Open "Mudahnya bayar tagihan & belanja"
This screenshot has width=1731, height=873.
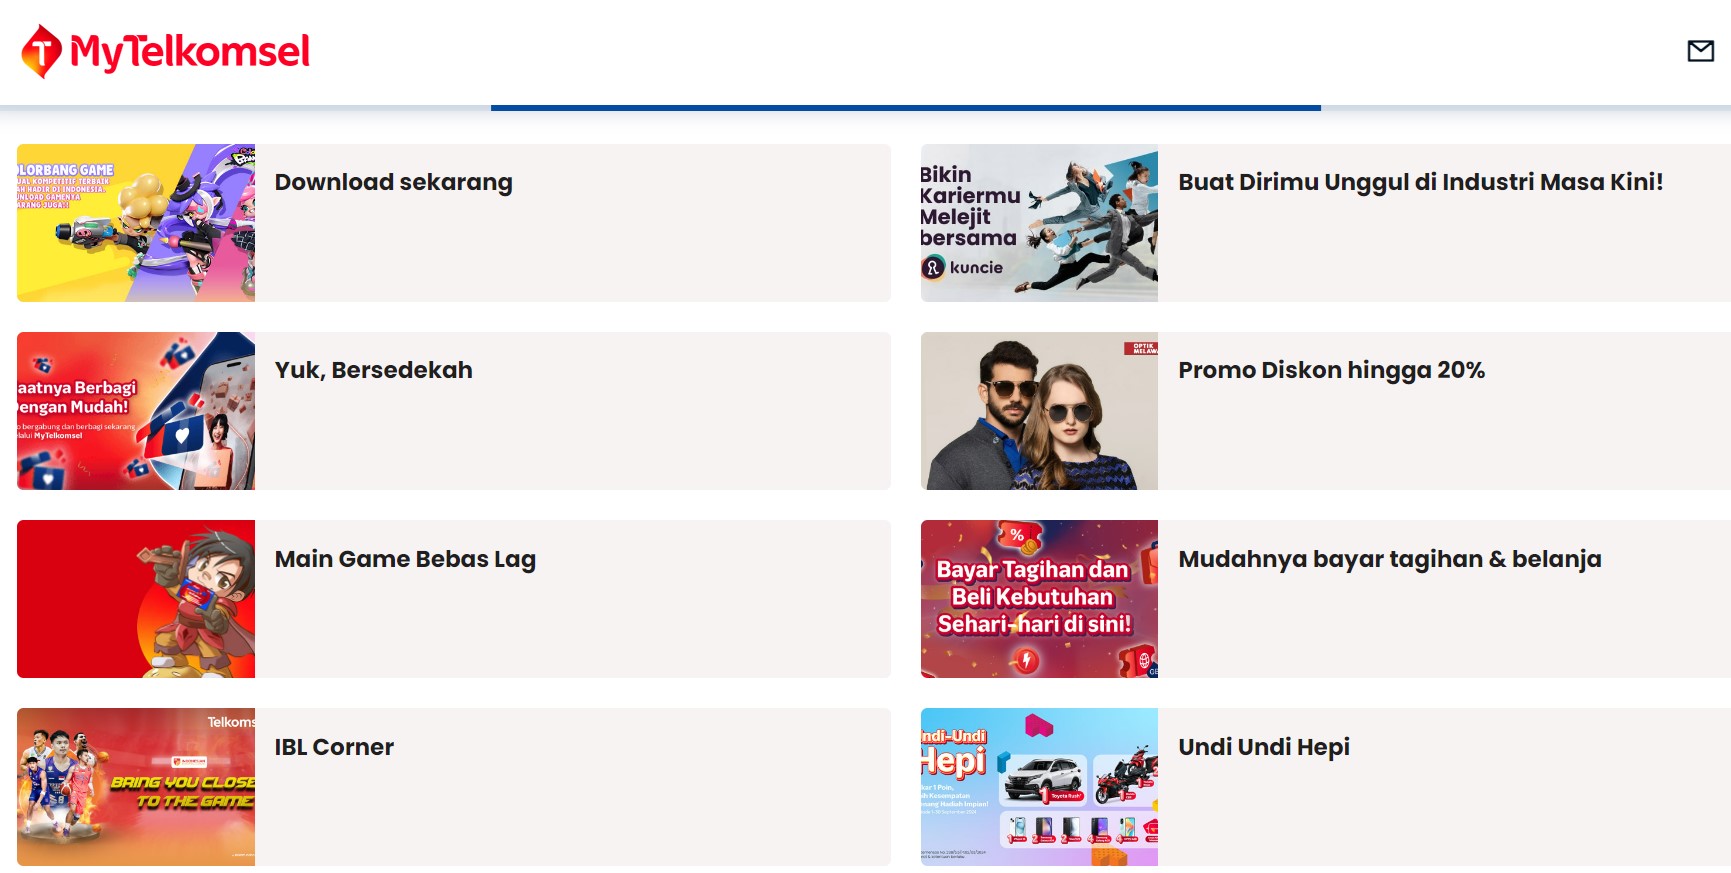coord(1389,559)
